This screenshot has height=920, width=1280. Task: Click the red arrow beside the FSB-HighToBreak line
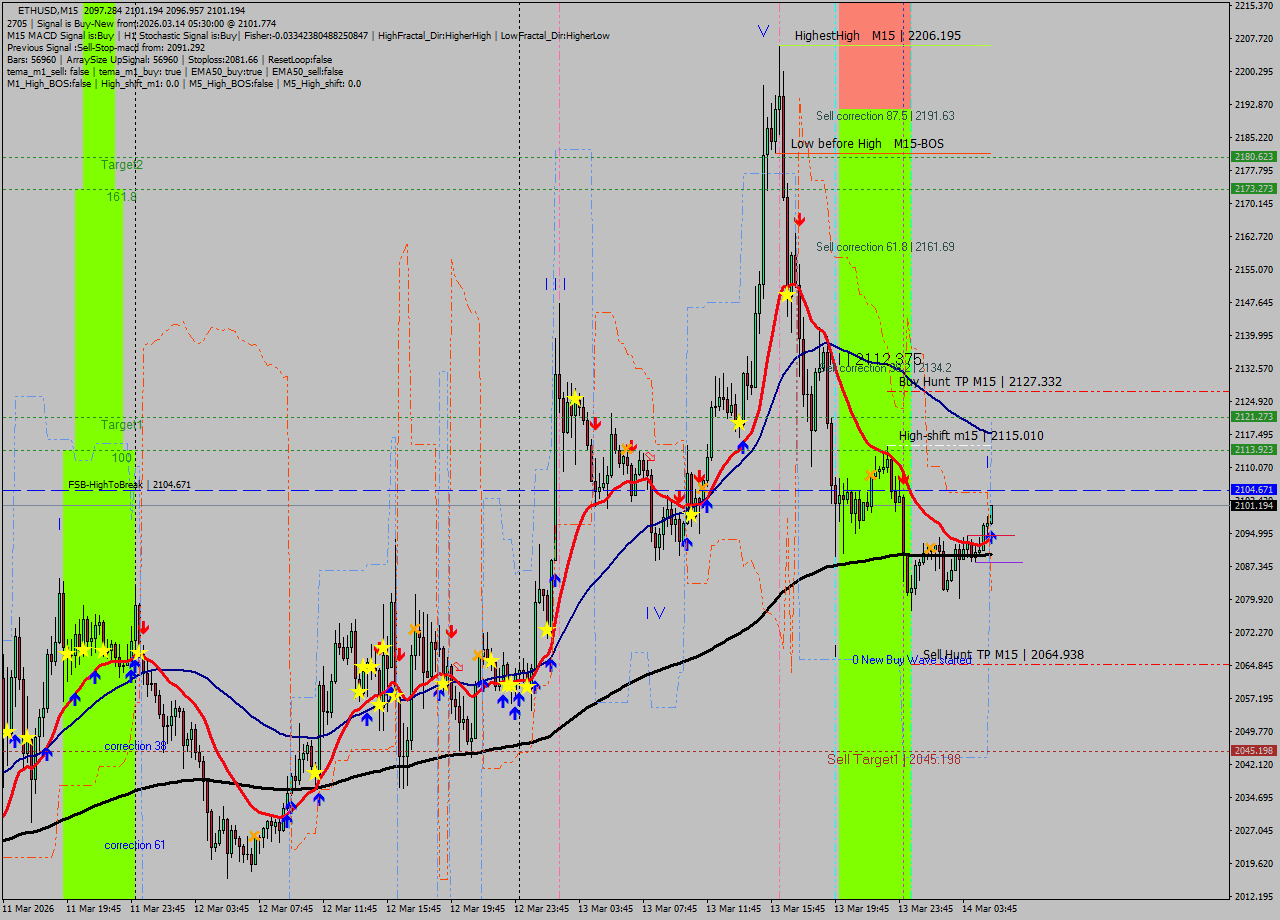tap(903, 479)
